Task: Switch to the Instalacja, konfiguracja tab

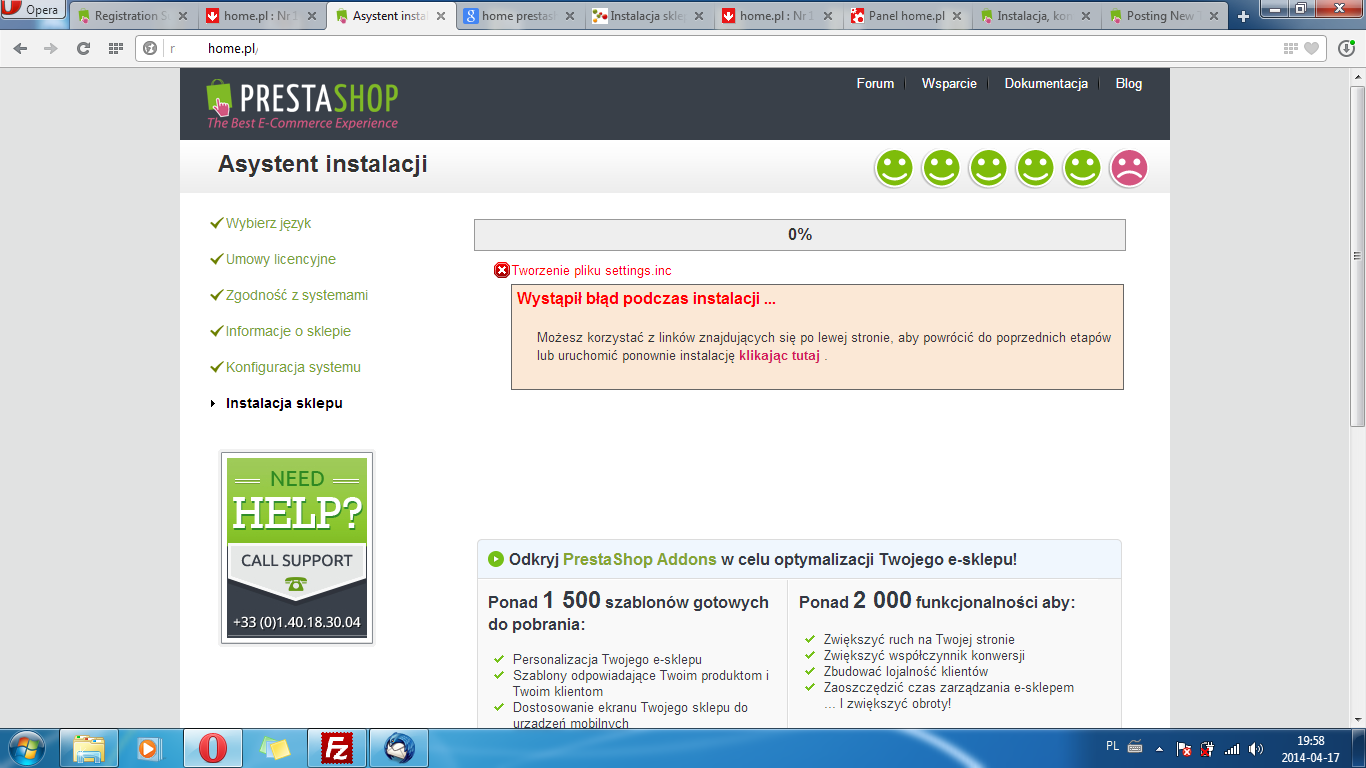Action: coord(1036,16)
